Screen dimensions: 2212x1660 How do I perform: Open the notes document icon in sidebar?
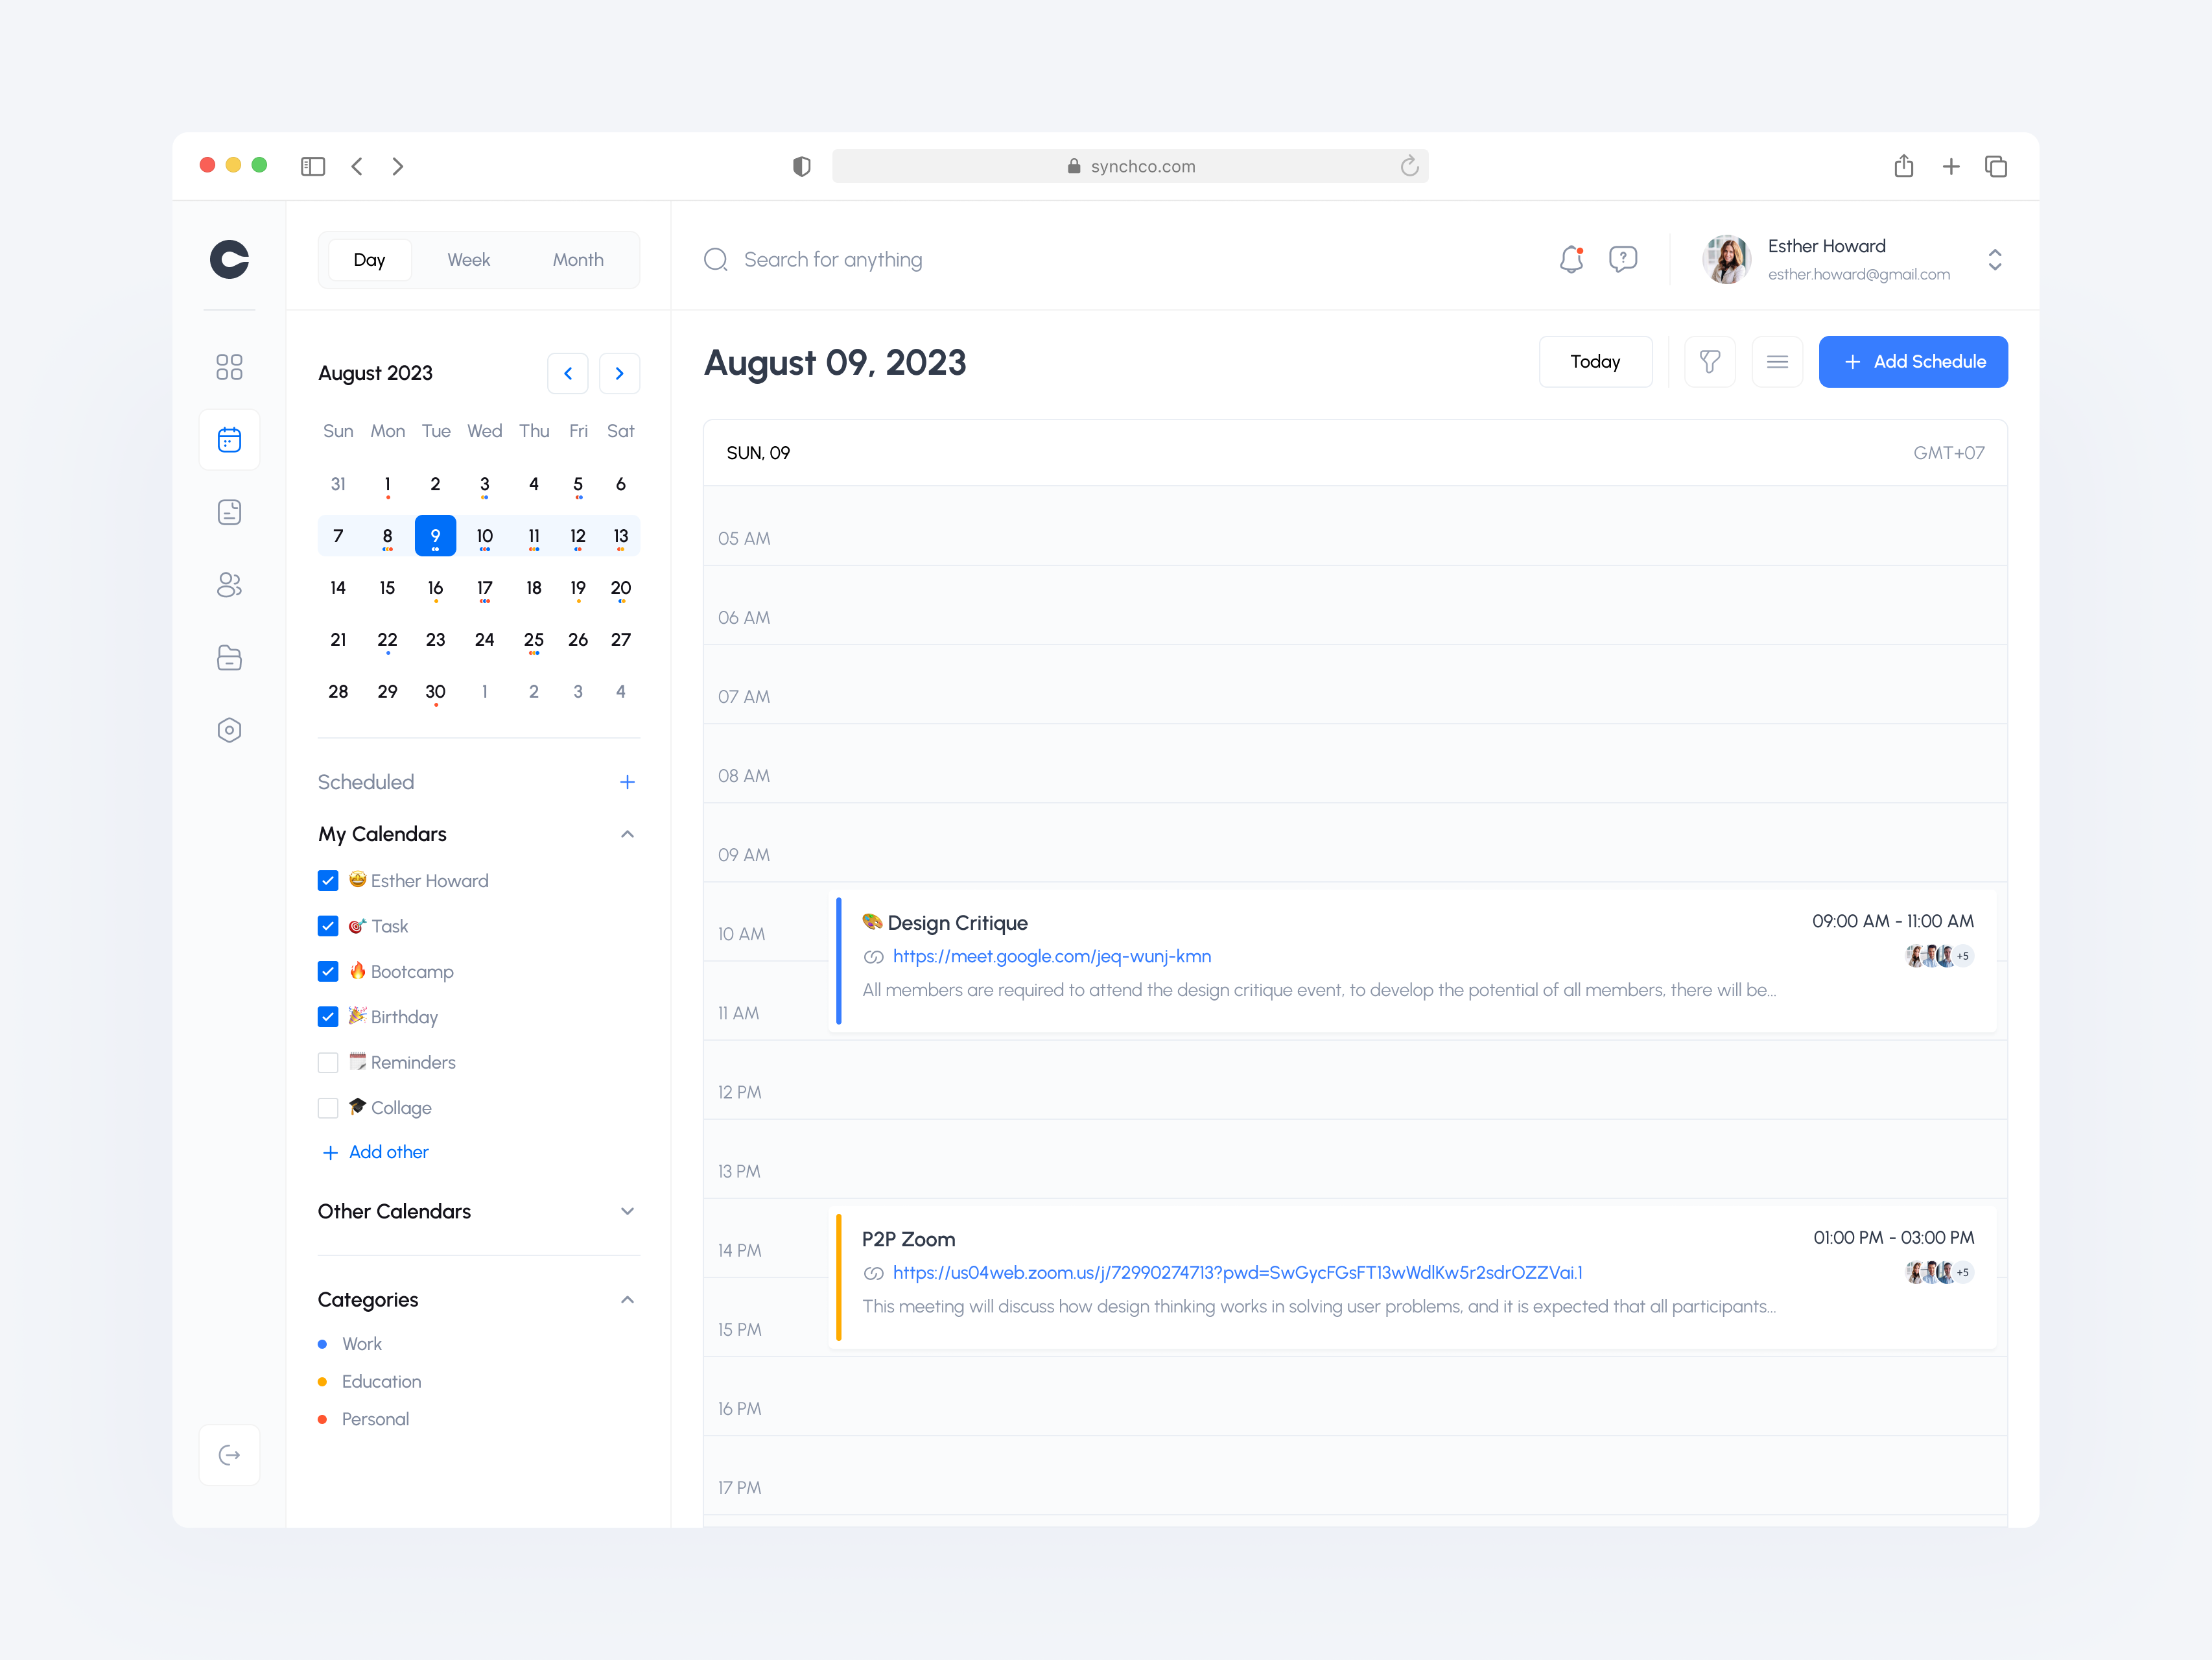coord(229,511)
